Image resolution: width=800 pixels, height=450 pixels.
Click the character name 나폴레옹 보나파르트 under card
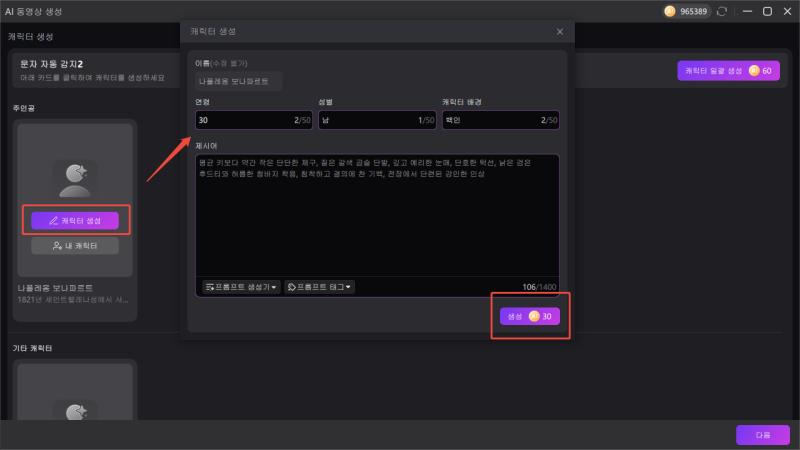point(55,288)
